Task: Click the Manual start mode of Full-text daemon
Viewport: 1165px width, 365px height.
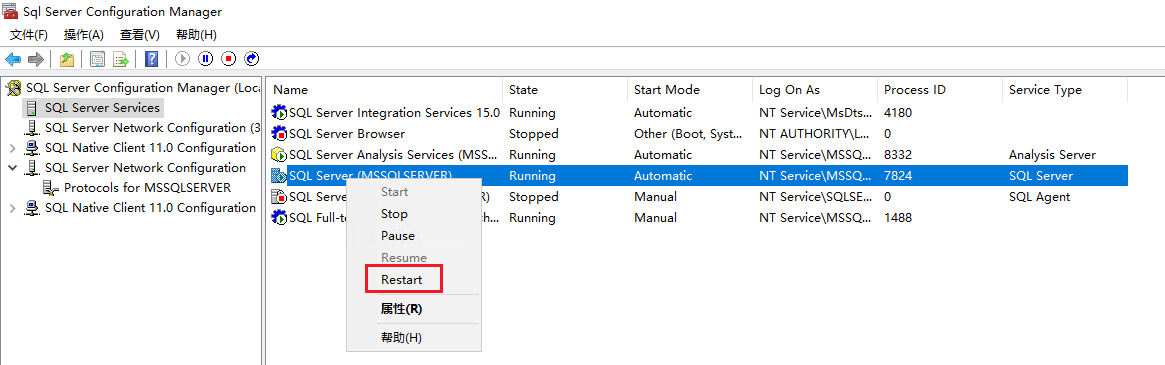Action: pos(655,218)
